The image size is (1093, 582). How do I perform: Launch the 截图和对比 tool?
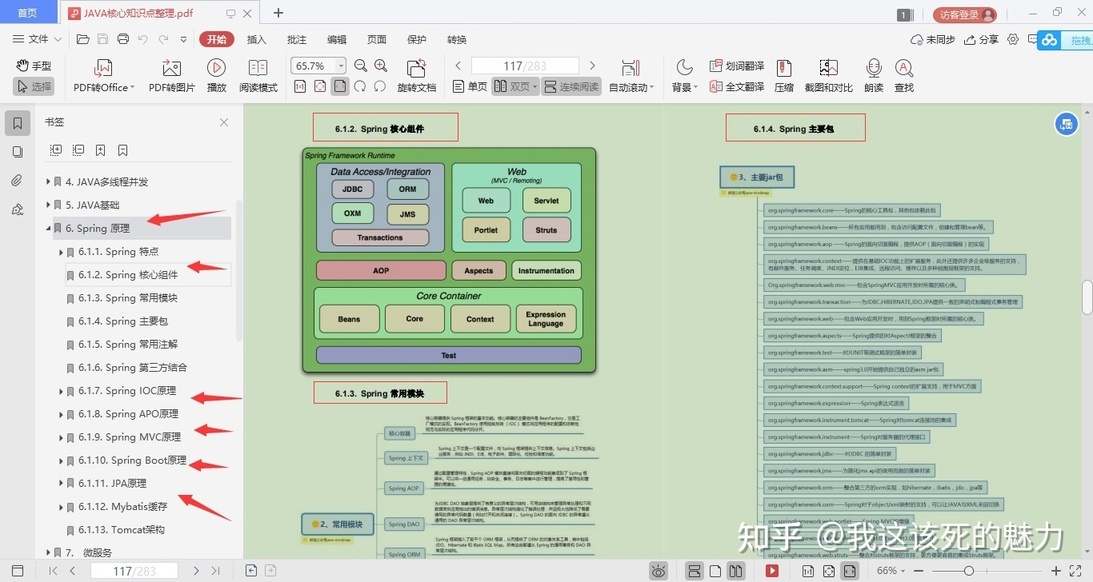tap(828, 76)
